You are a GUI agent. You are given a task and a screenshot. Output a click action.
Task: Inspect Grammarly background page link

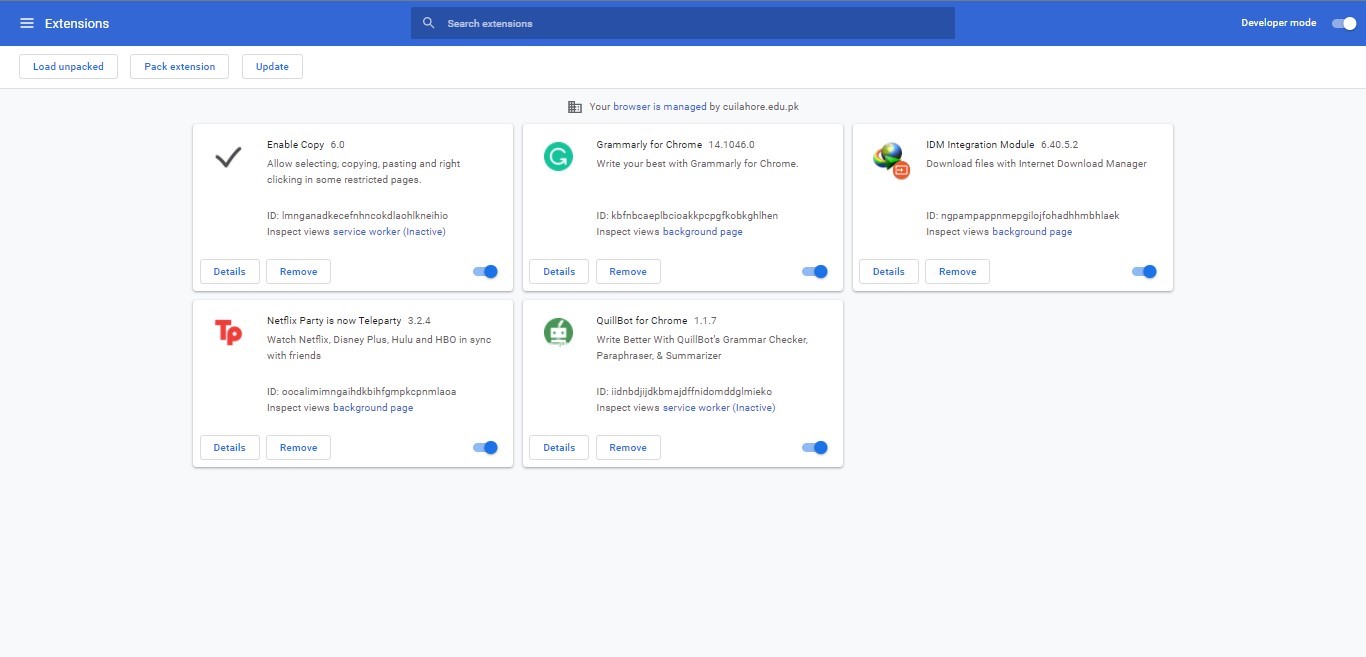(703, 232)
